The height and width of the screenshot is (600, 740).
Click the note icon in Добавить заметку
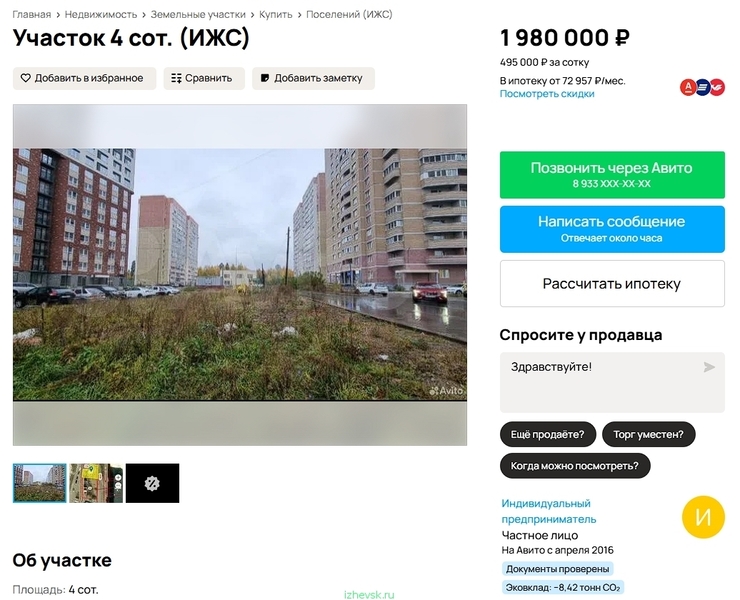(x=265, y=78)
